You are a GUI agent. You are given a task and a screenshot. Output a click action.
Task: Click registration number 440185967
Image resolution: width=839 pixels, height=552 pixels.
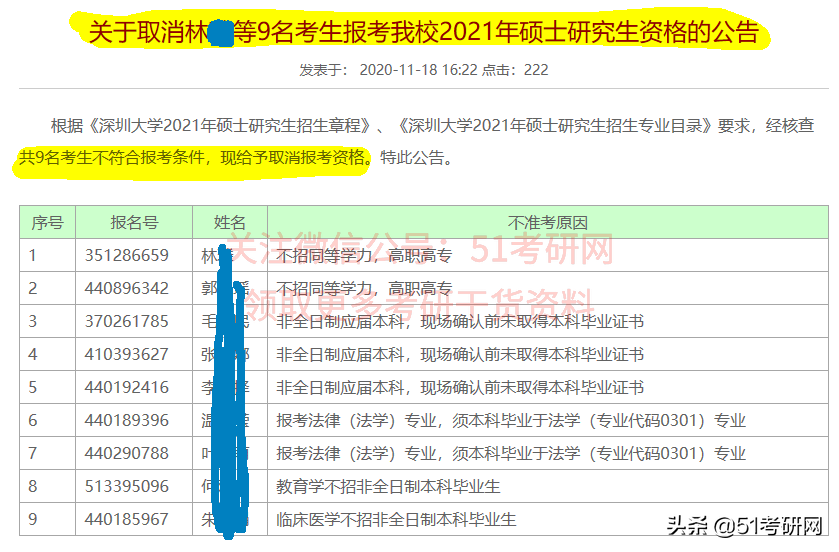[x=126, y=519]
